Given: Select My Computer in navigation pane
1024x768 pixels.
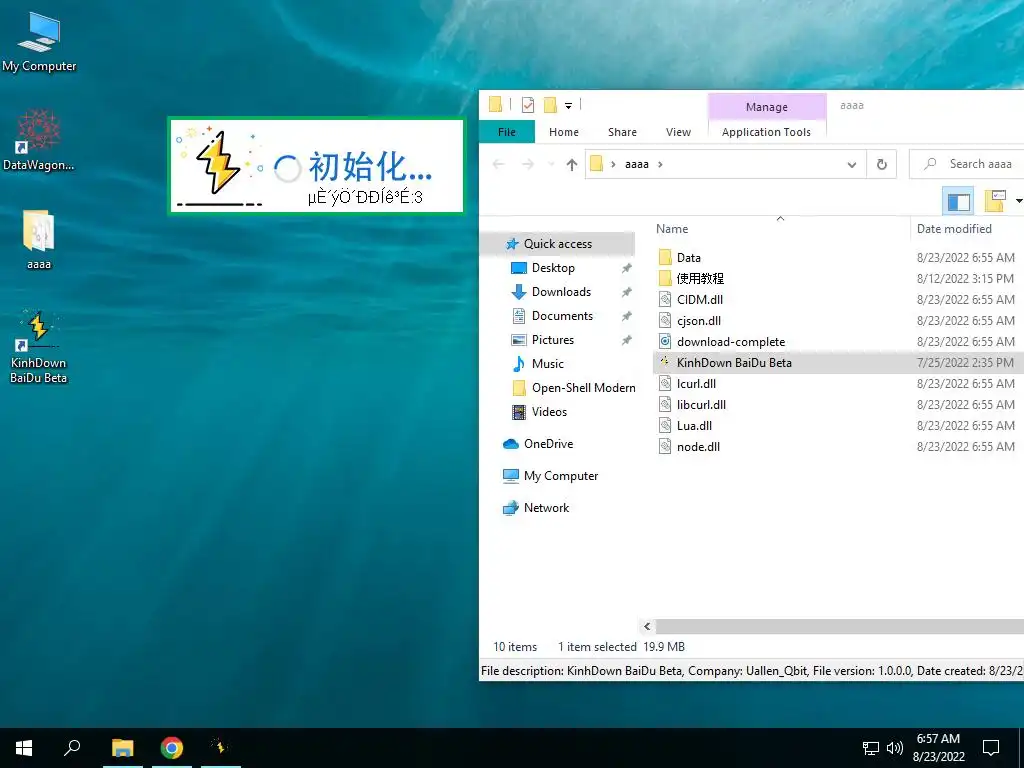Looking at the screenshot, I should [560, 476].
